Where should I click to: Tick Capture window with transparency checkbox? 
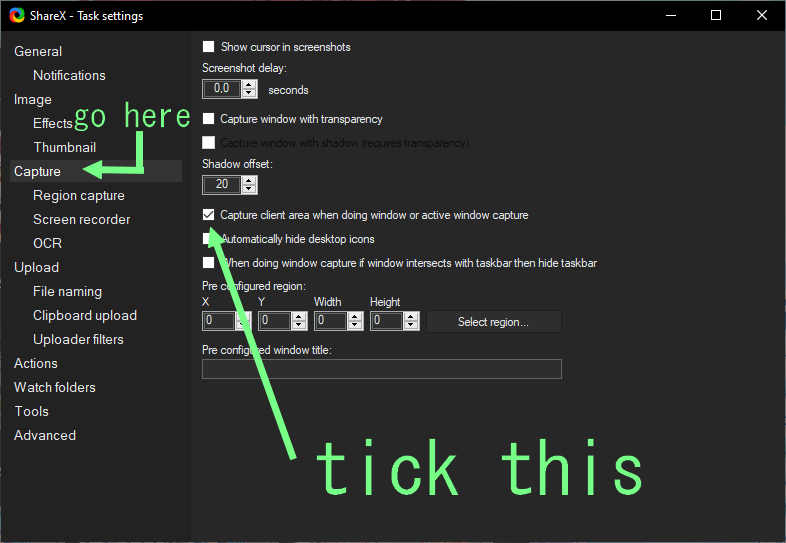pos(209,119)
